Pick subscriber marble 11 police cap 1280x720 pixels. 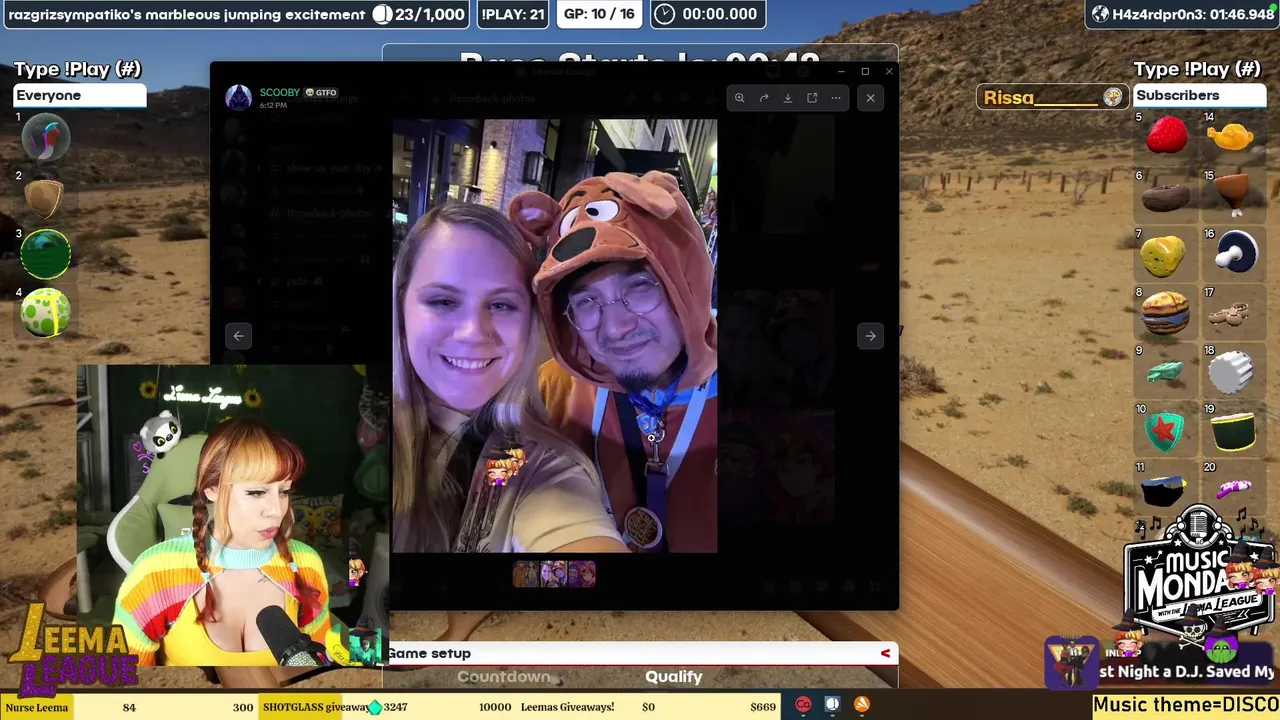(x=1165, y=490)
